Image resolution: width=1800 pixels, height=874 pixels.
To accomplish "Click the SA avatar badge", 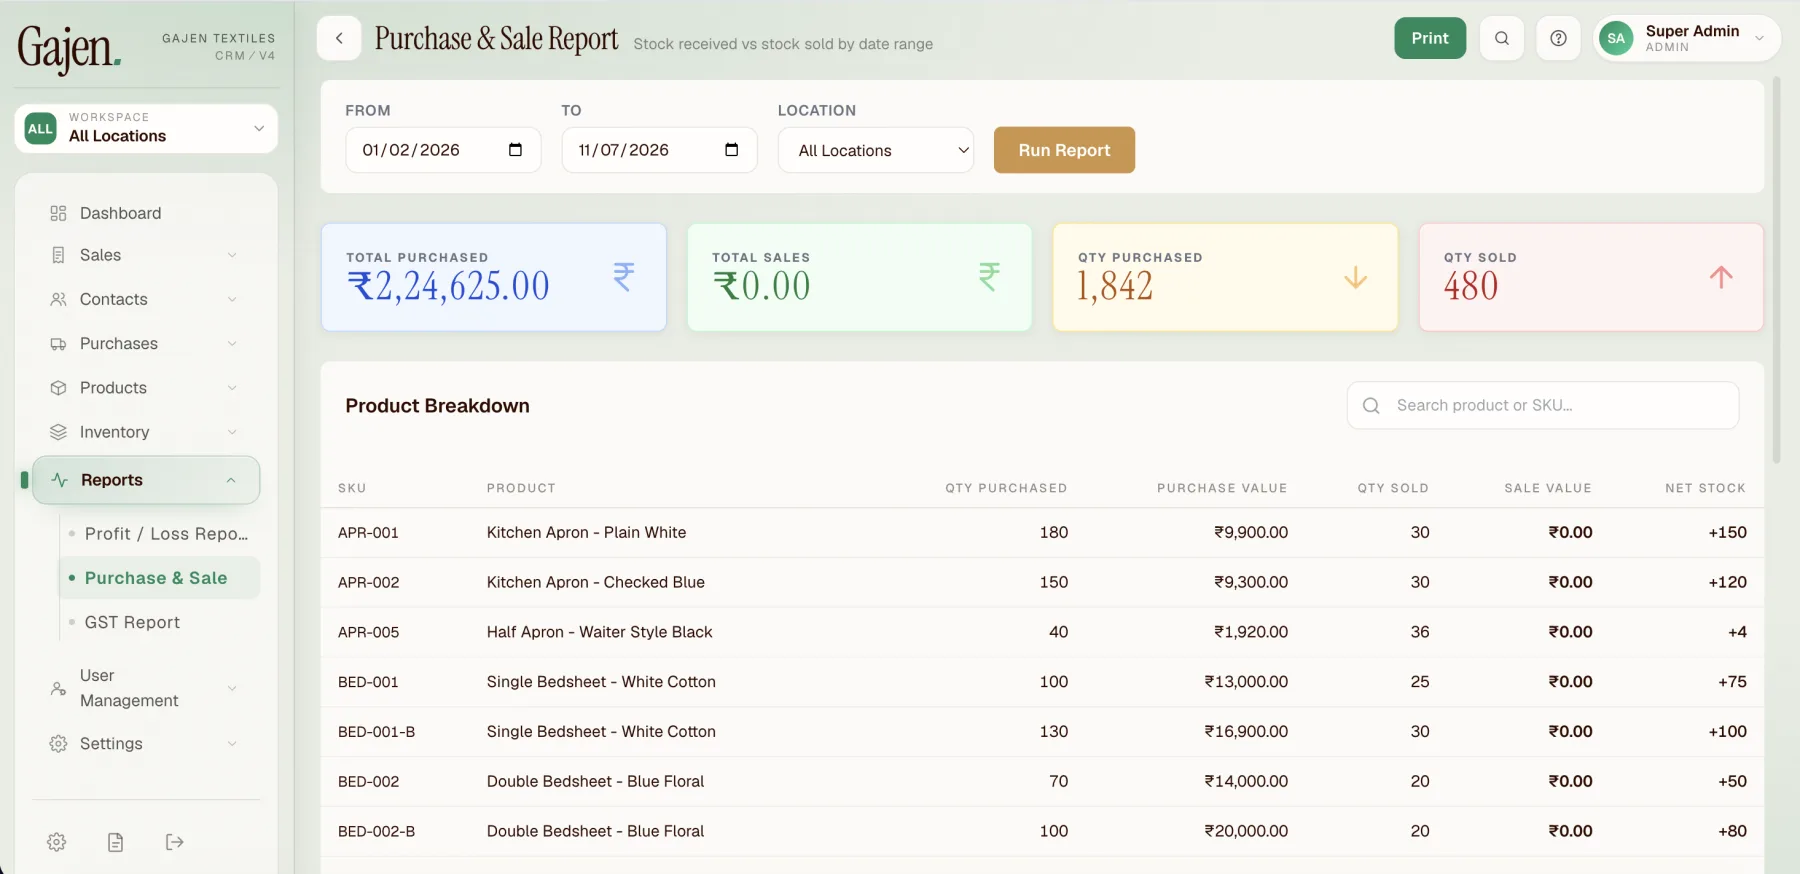I will 1616,38.
